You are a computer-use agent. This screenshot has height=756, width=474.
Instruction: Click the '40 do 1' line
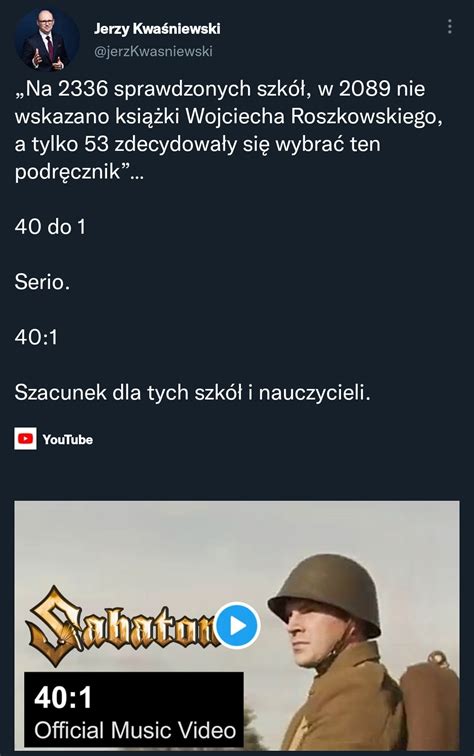[x=50, y=227]
